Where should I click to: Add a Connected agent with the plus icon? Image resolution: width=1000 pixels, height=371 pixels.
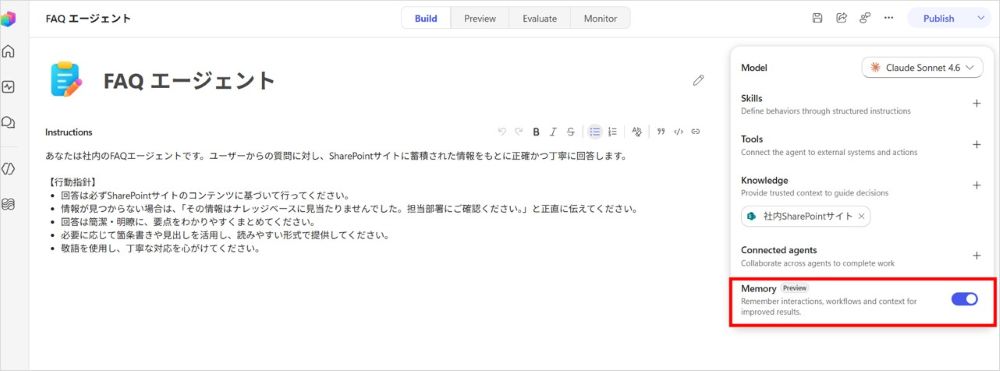[976, 256]
